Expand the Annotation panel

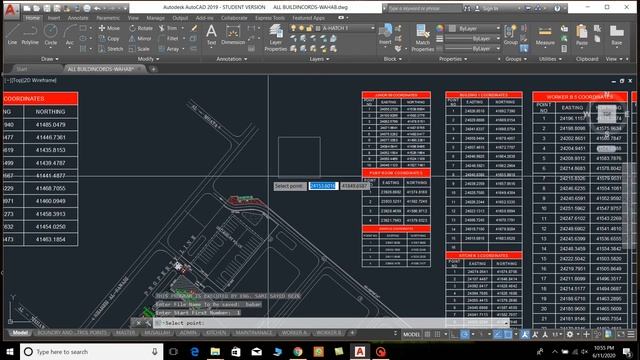coord(232,59)
